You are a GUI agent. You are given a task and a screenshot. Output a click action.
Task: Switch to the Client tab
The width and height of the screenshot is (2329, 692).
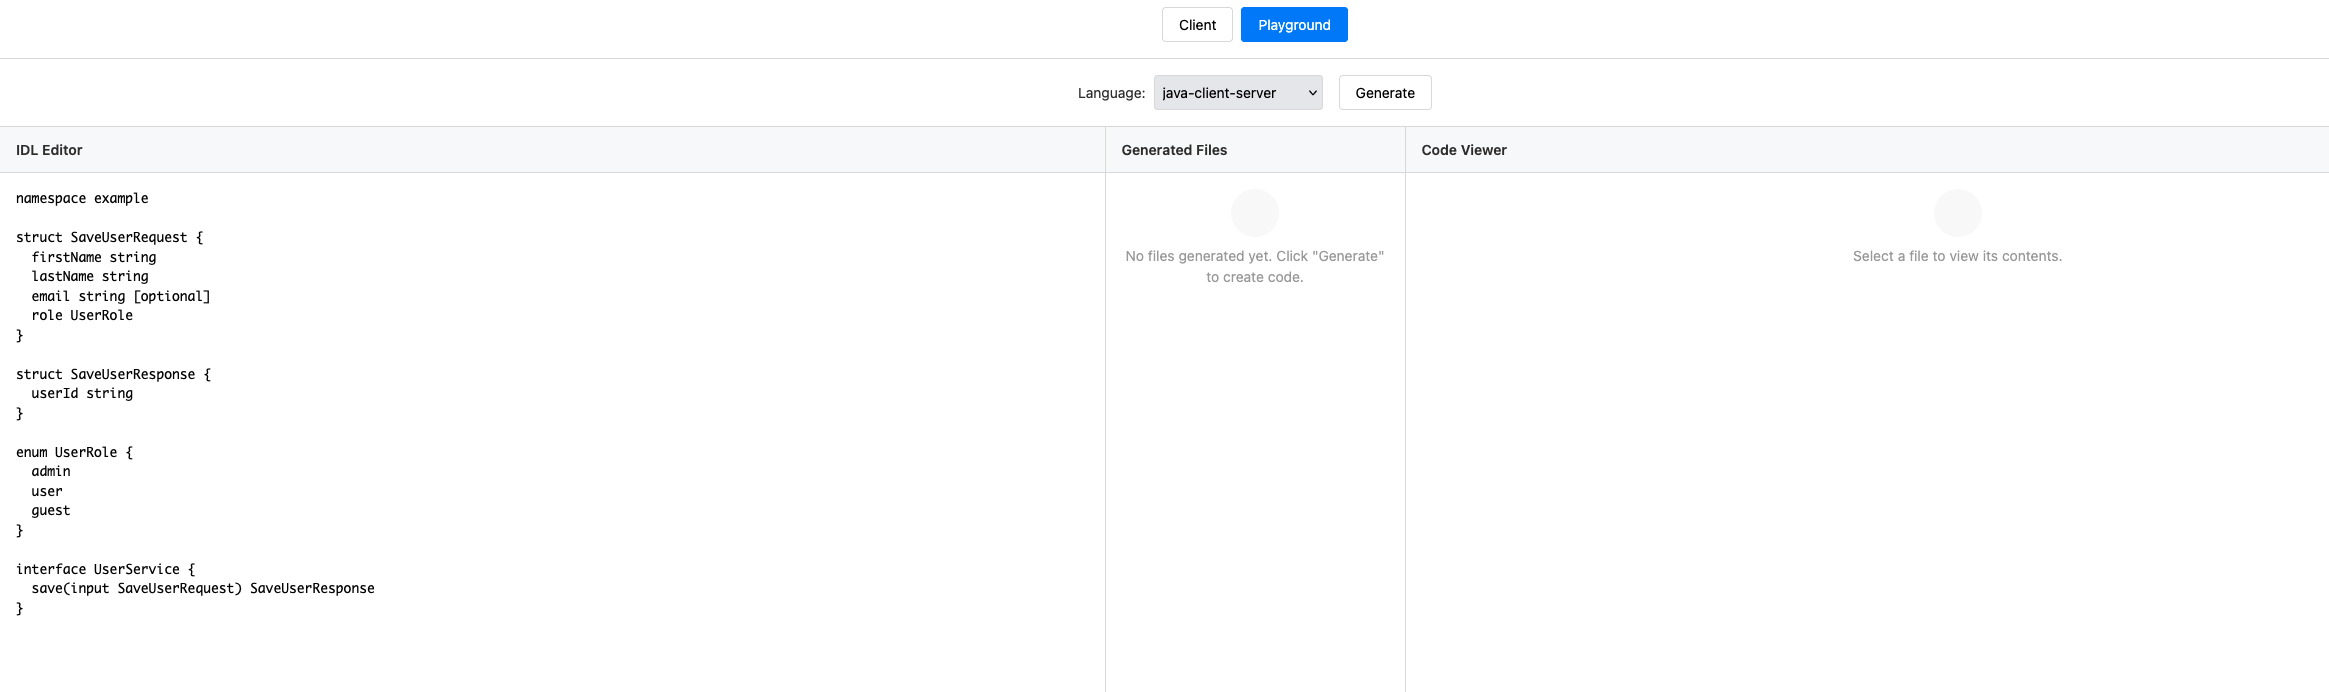(1197, 25)
